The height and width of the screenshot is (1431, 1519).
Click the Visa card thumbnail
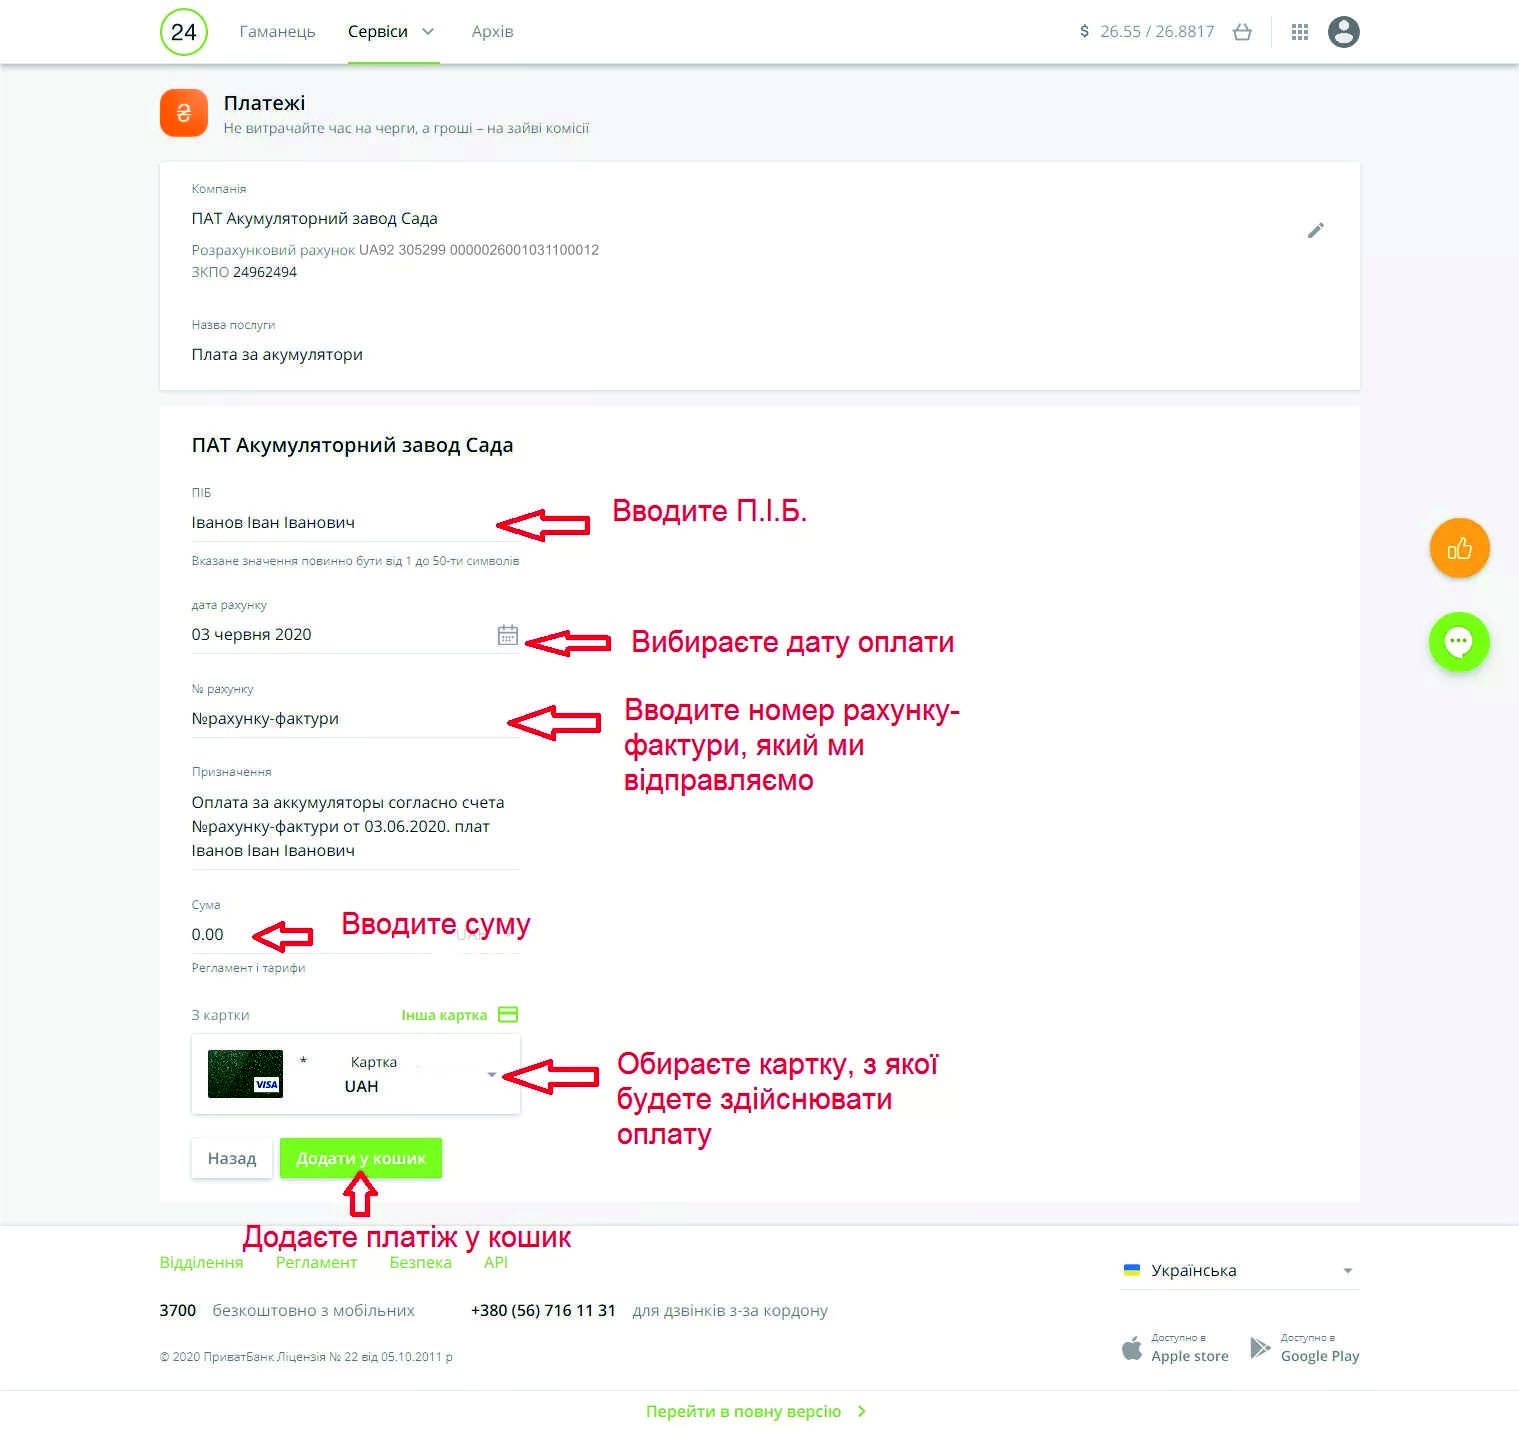click(245, 1074)
